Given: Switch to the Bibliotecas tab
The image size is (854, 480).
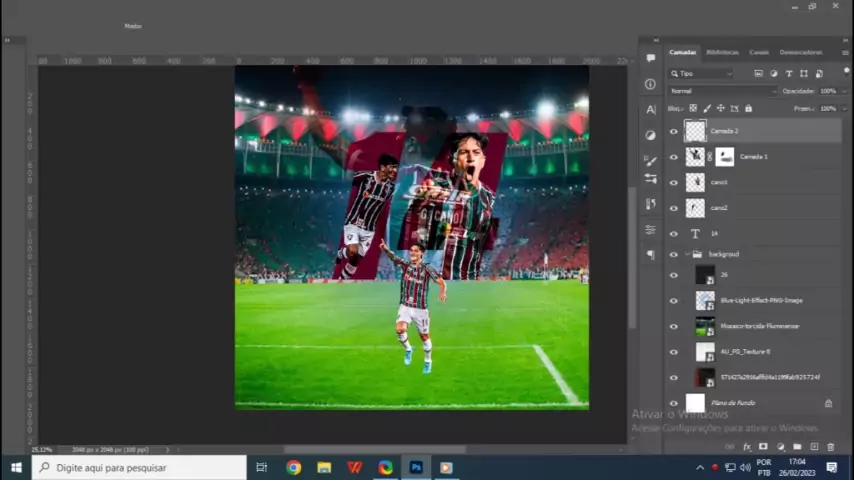Looking at the screenshot, I should 722,52.
